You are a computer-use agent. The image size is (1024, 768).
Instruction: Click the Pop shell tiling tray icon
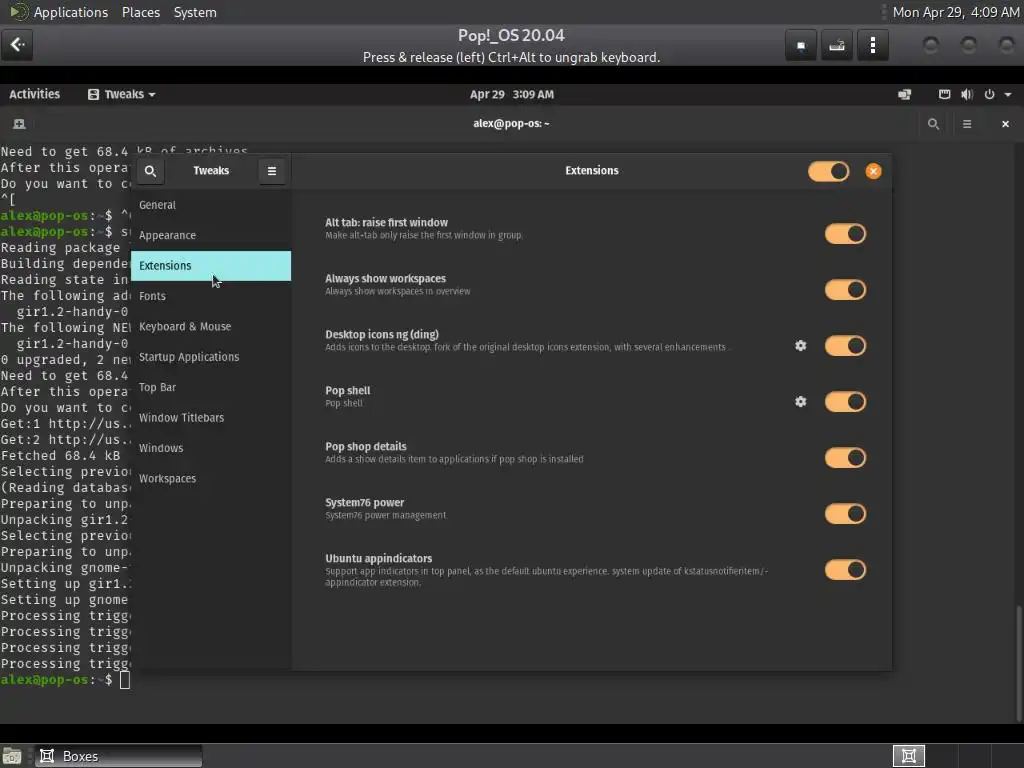click(x=904, y=95)
